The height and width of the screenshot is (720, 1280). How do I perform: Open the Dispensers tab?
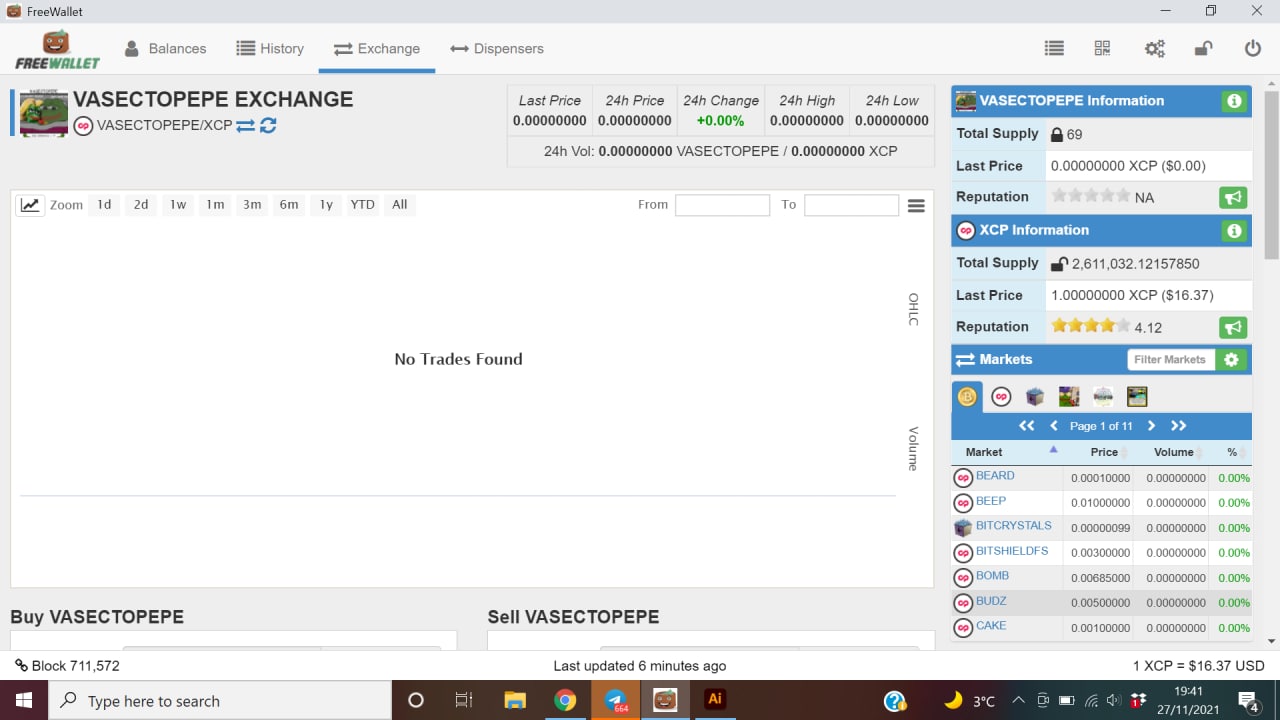[x=497, y=48]
